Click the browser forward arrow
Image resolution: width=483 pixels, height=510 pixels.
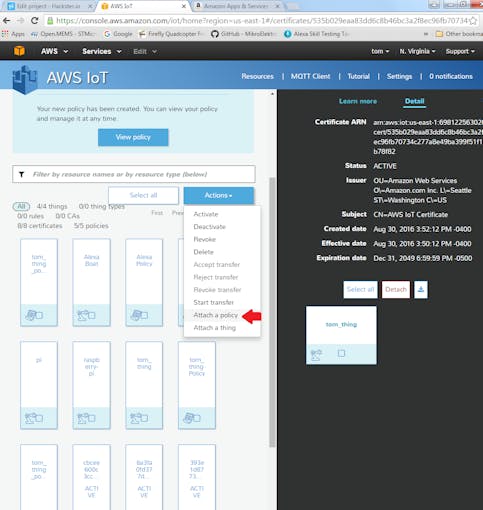click(21, 21)
